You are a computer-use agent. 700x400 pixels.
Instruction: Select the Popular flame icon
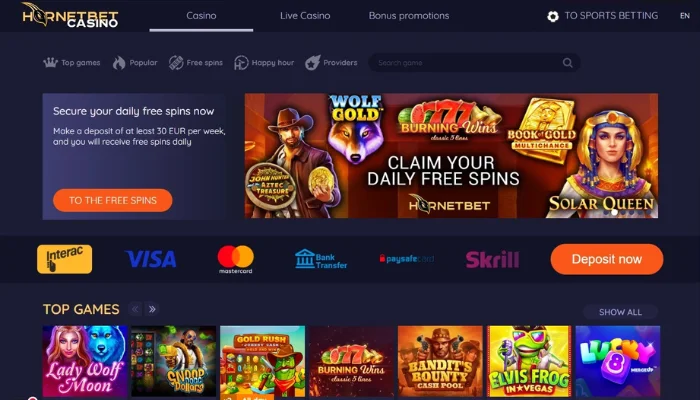point(119,63)
